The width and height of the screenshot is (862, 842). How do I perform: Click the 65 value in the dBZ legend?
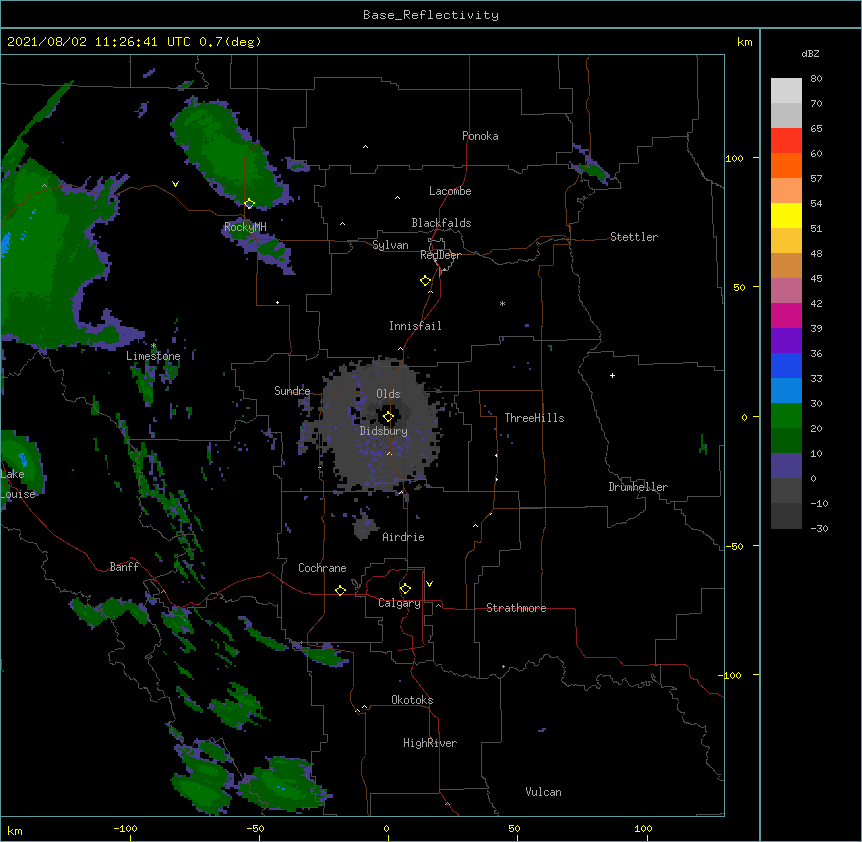pos(816,129)
